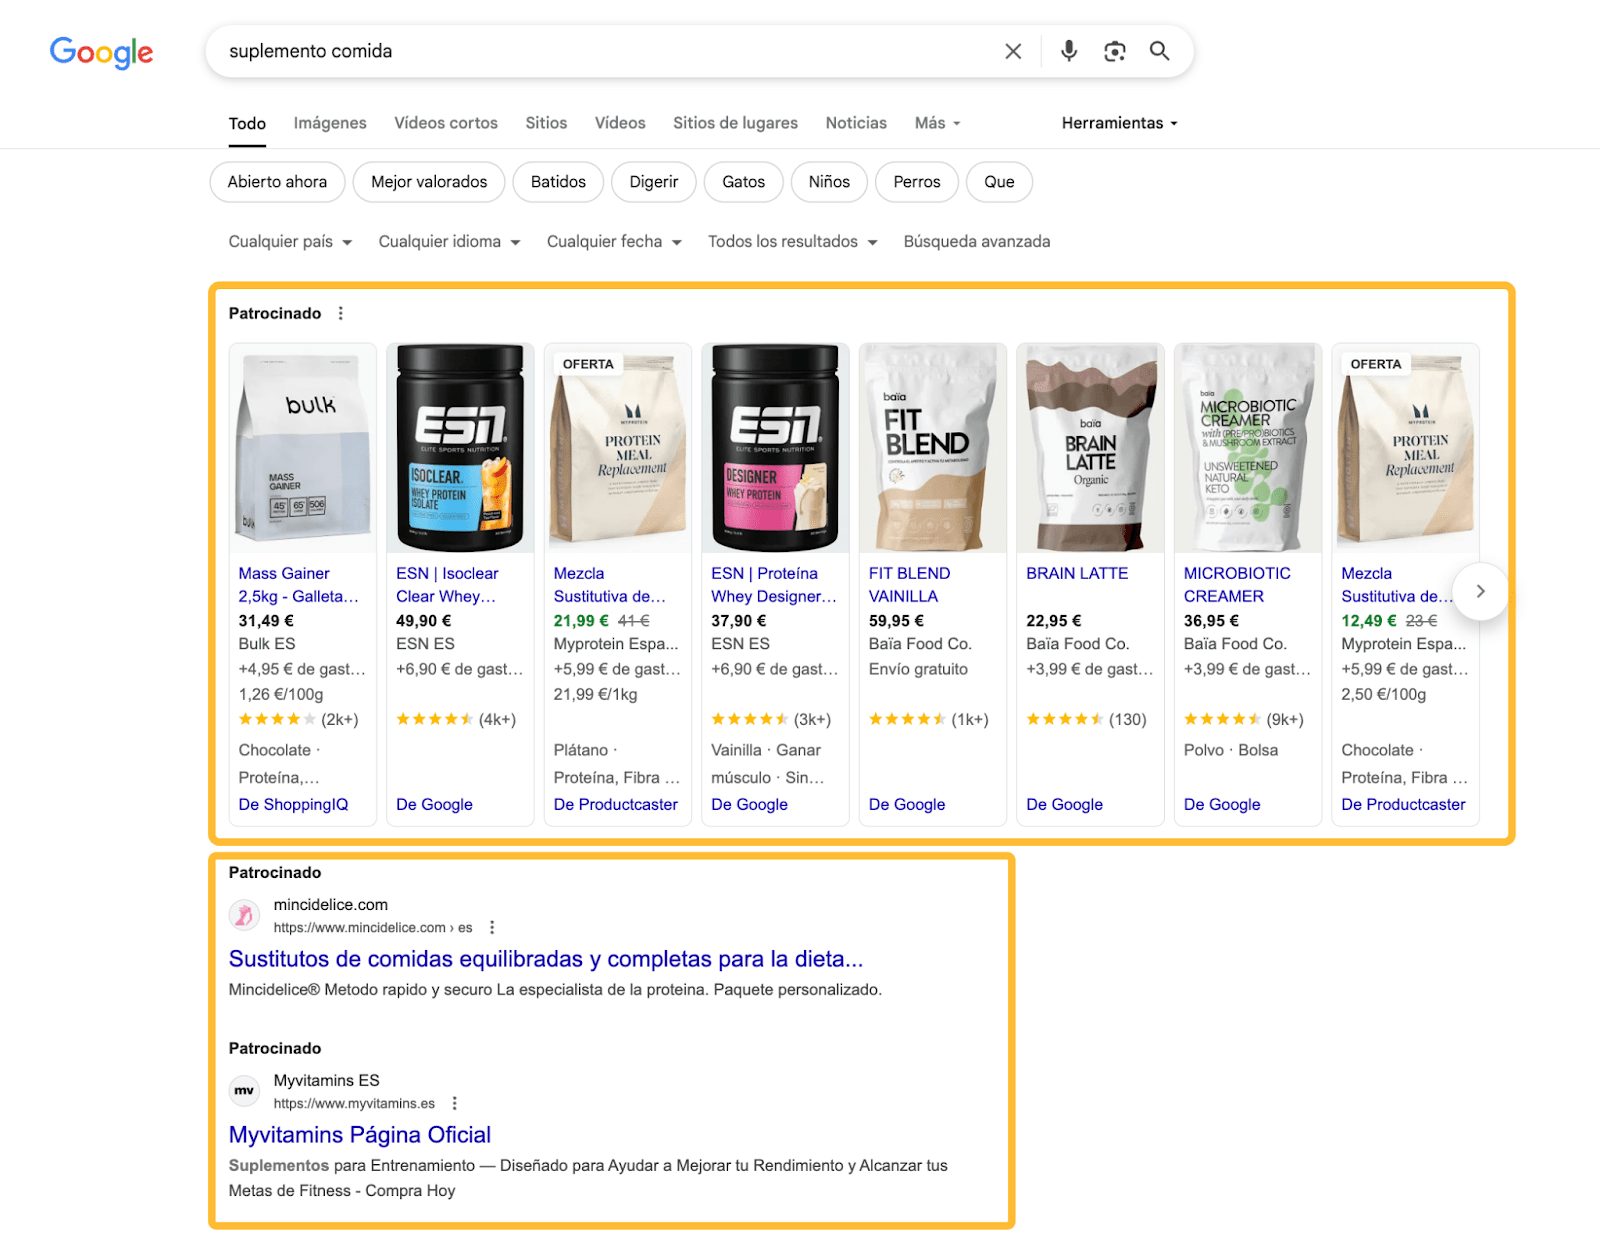
Task: Click the Google logo
Action: [101, 53]
